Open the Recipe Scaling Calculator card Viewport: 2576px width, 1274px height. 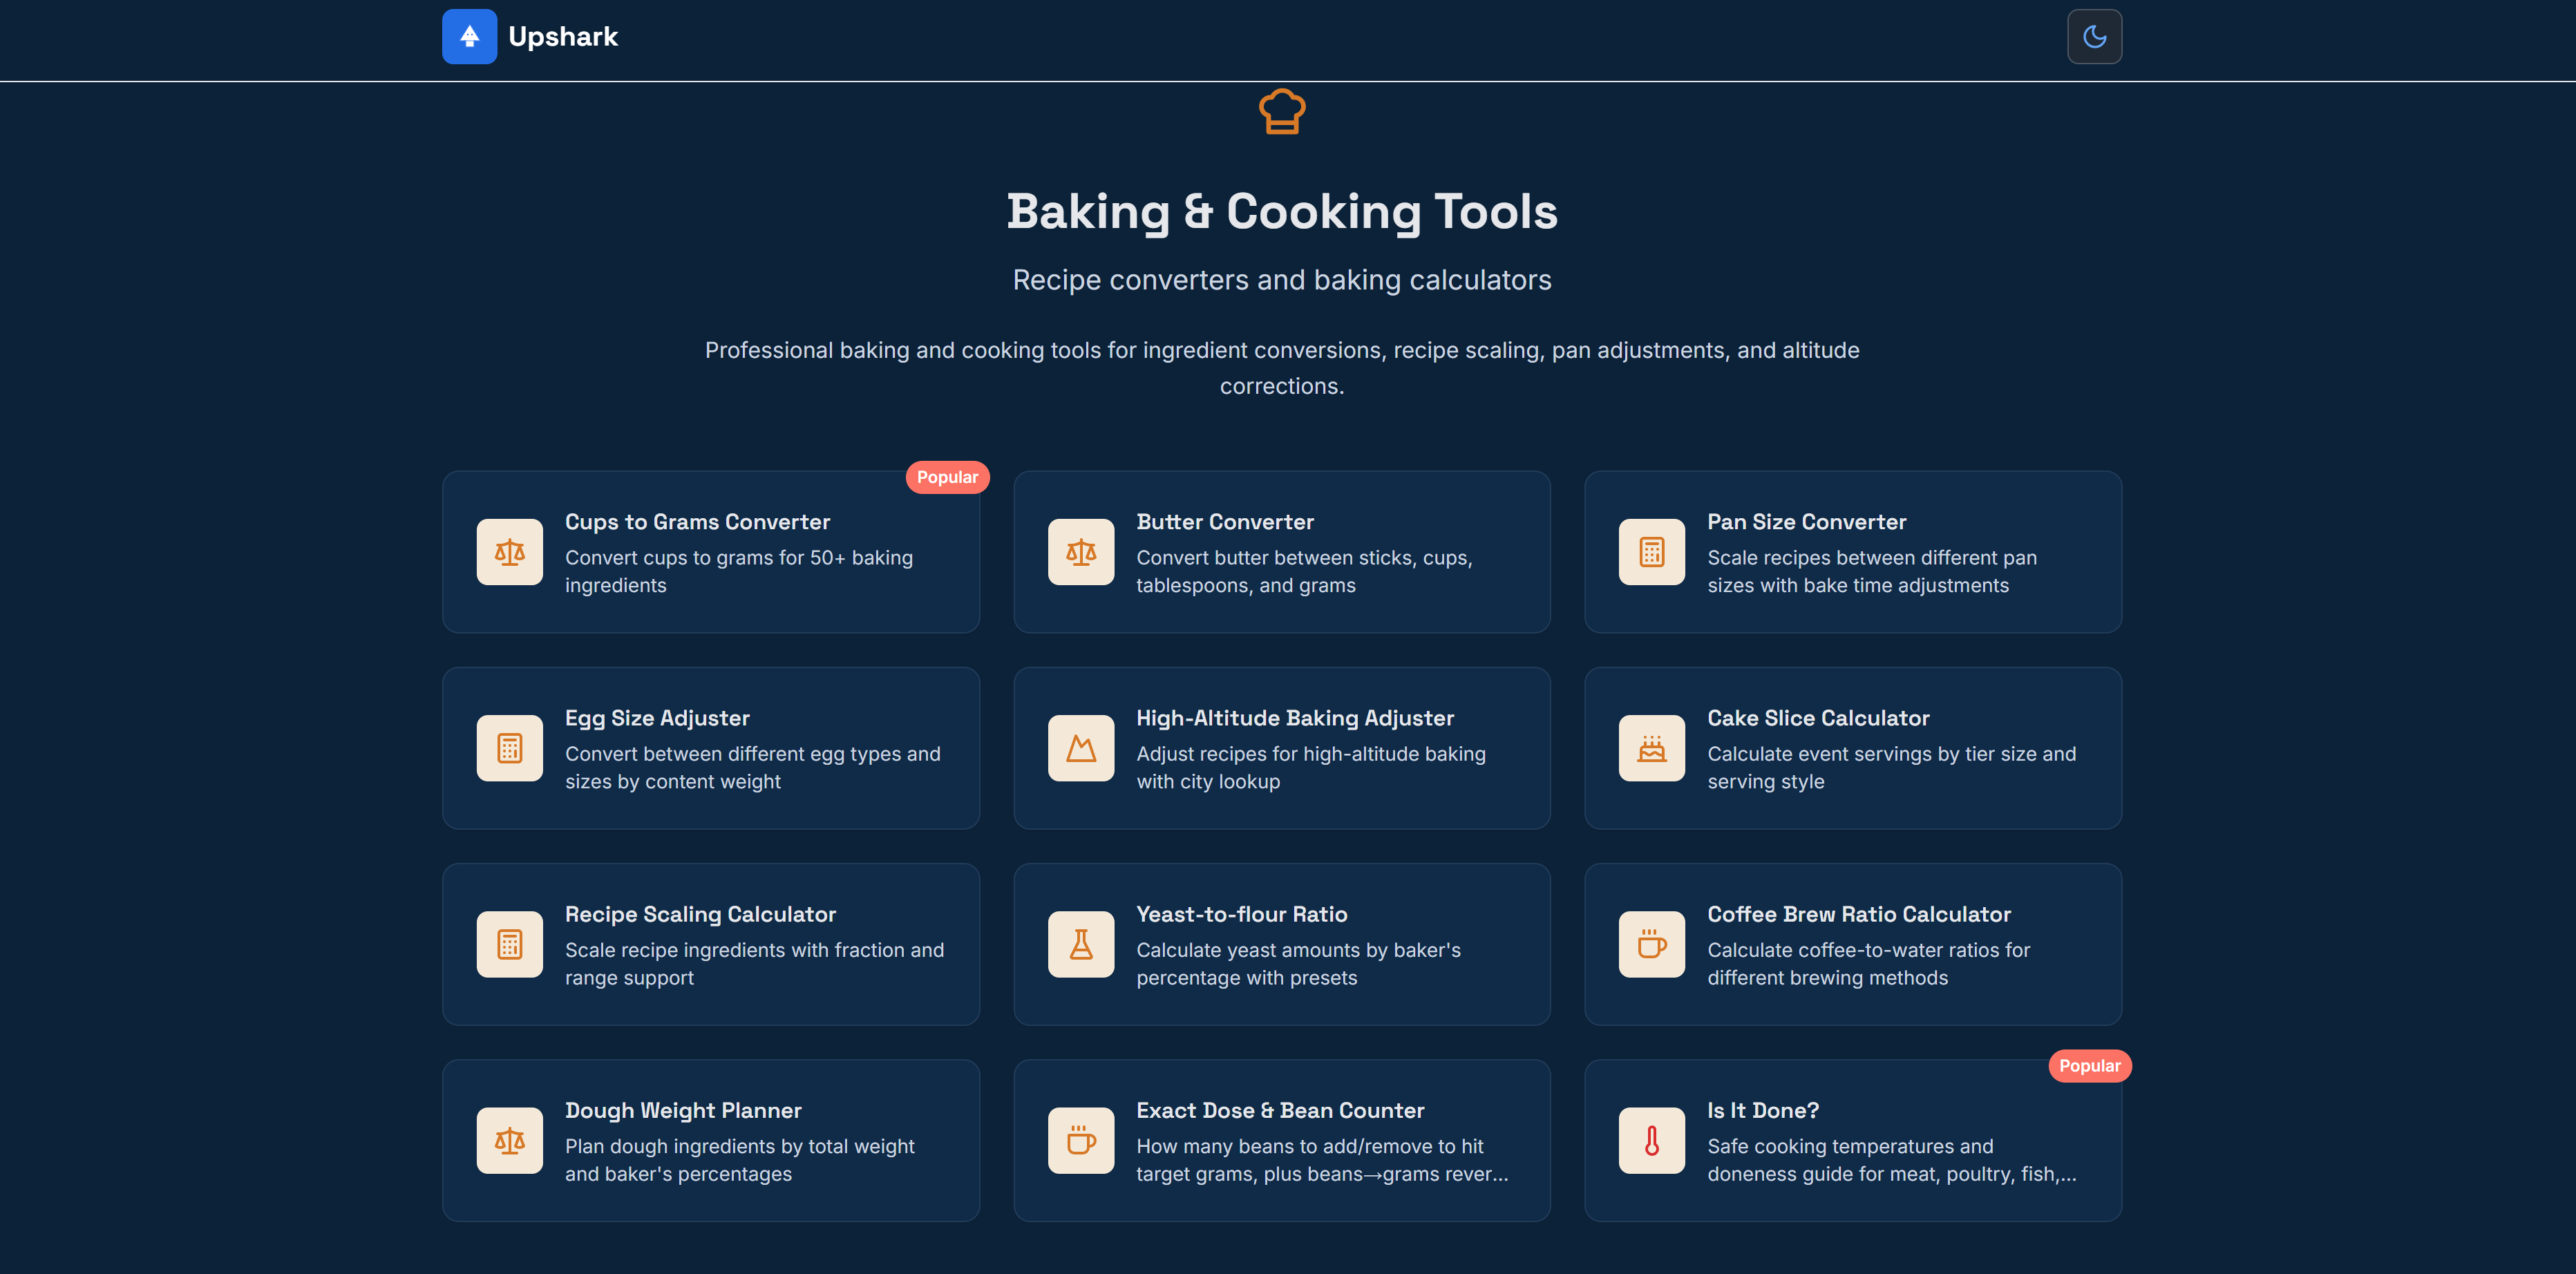(x=700, y=914)
